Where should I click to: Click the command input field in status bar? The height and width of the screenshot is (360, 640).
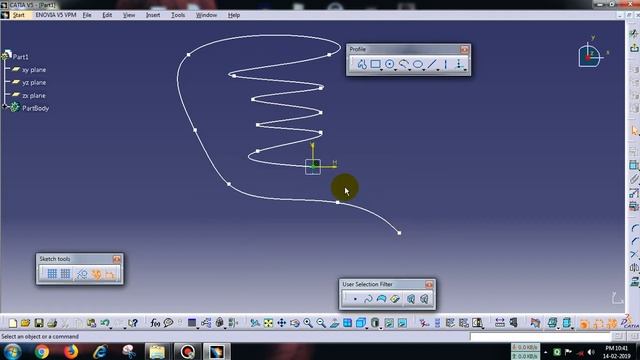pyautogui.click(x=540, y=336)
